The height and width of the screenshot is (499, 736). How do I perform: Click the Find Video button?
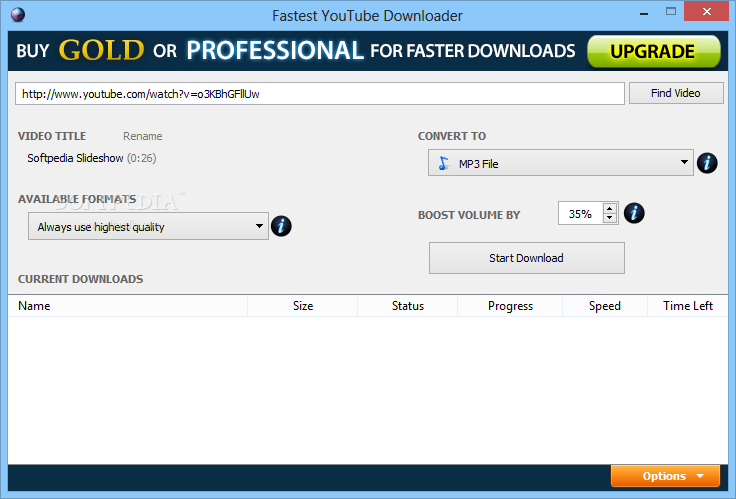[x=676, y=93]
